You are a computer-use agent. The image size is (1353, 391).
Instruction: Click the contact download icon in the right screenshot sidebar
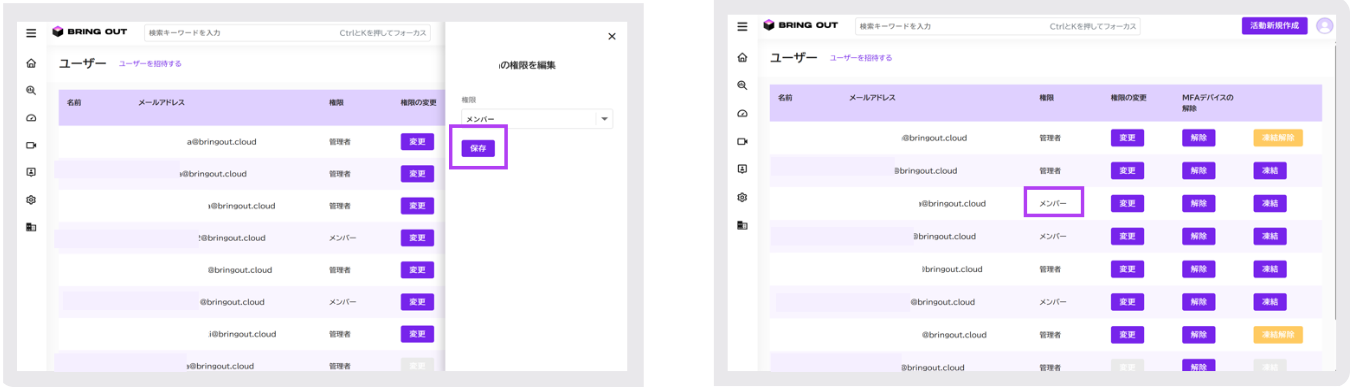[x=742, y=169]
